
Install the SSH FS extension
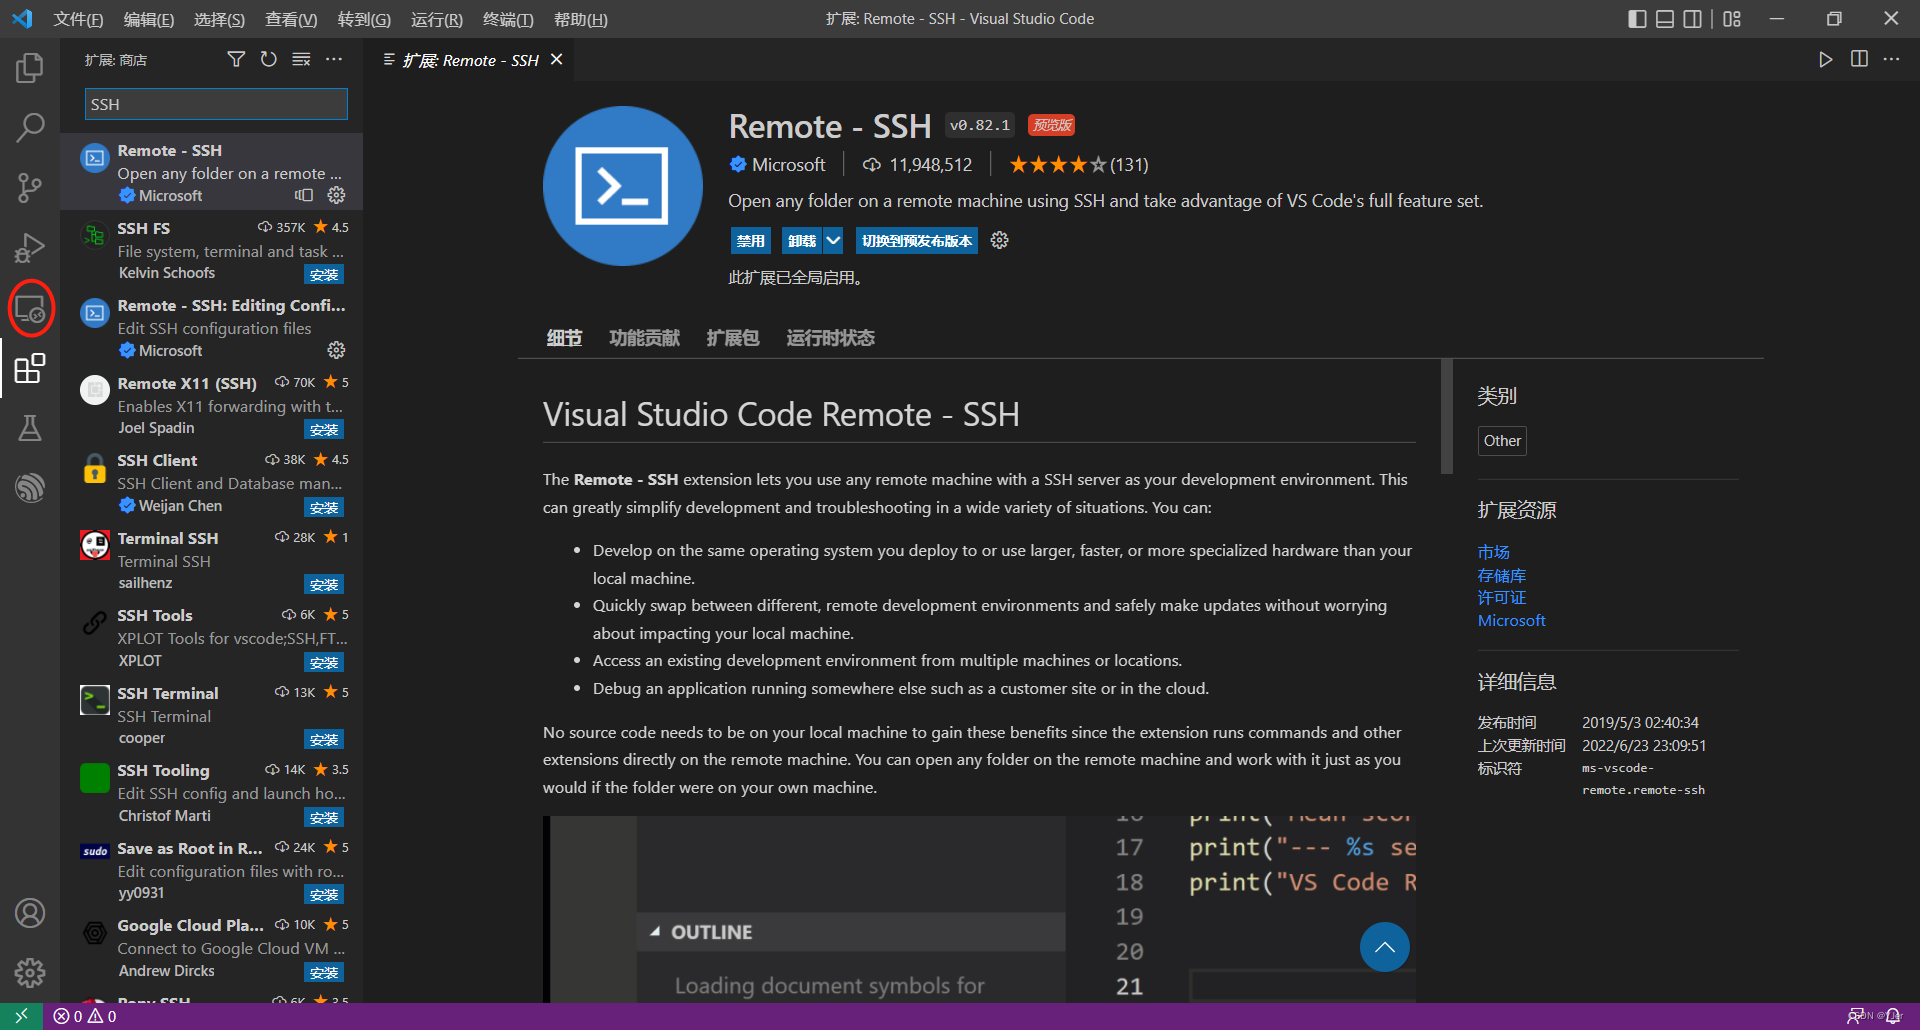[x=324, y=274]
